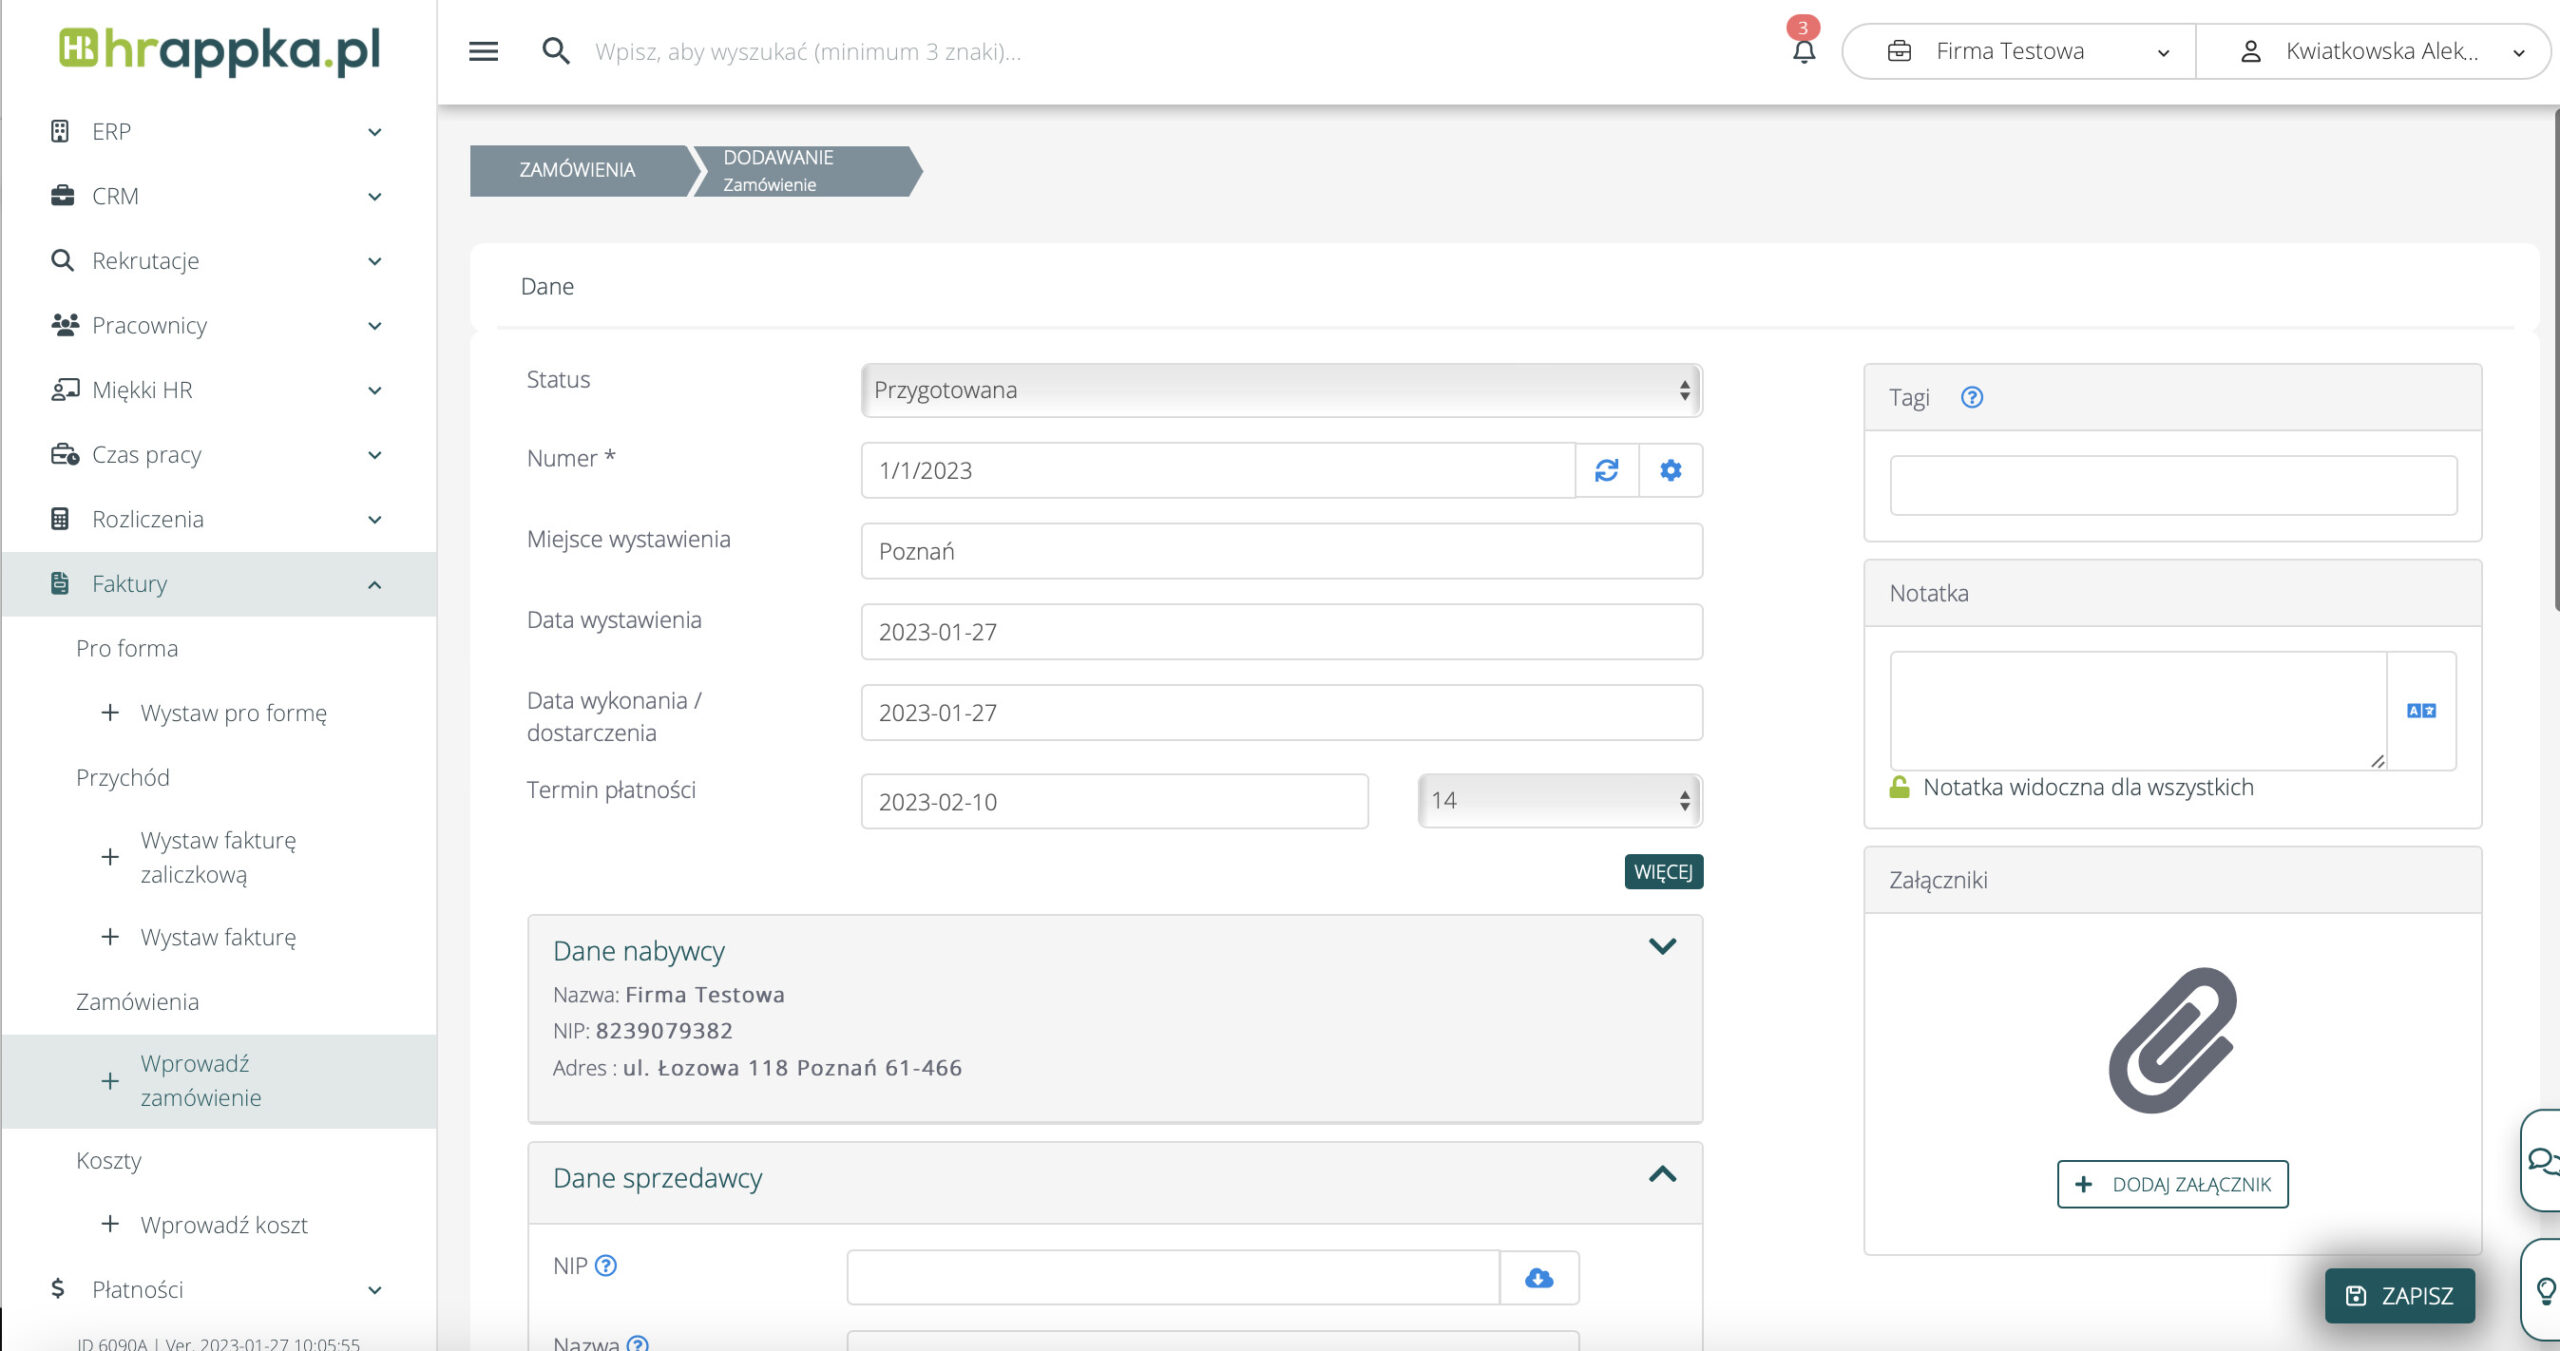Open Tagi help question mark

coord(1971,397)
